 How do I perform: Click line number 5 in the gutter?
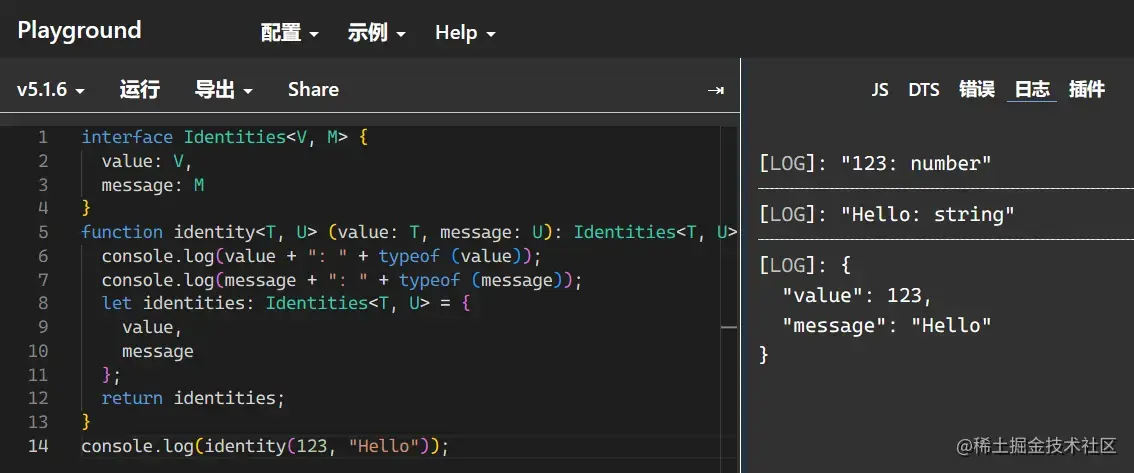click(43, 232)
